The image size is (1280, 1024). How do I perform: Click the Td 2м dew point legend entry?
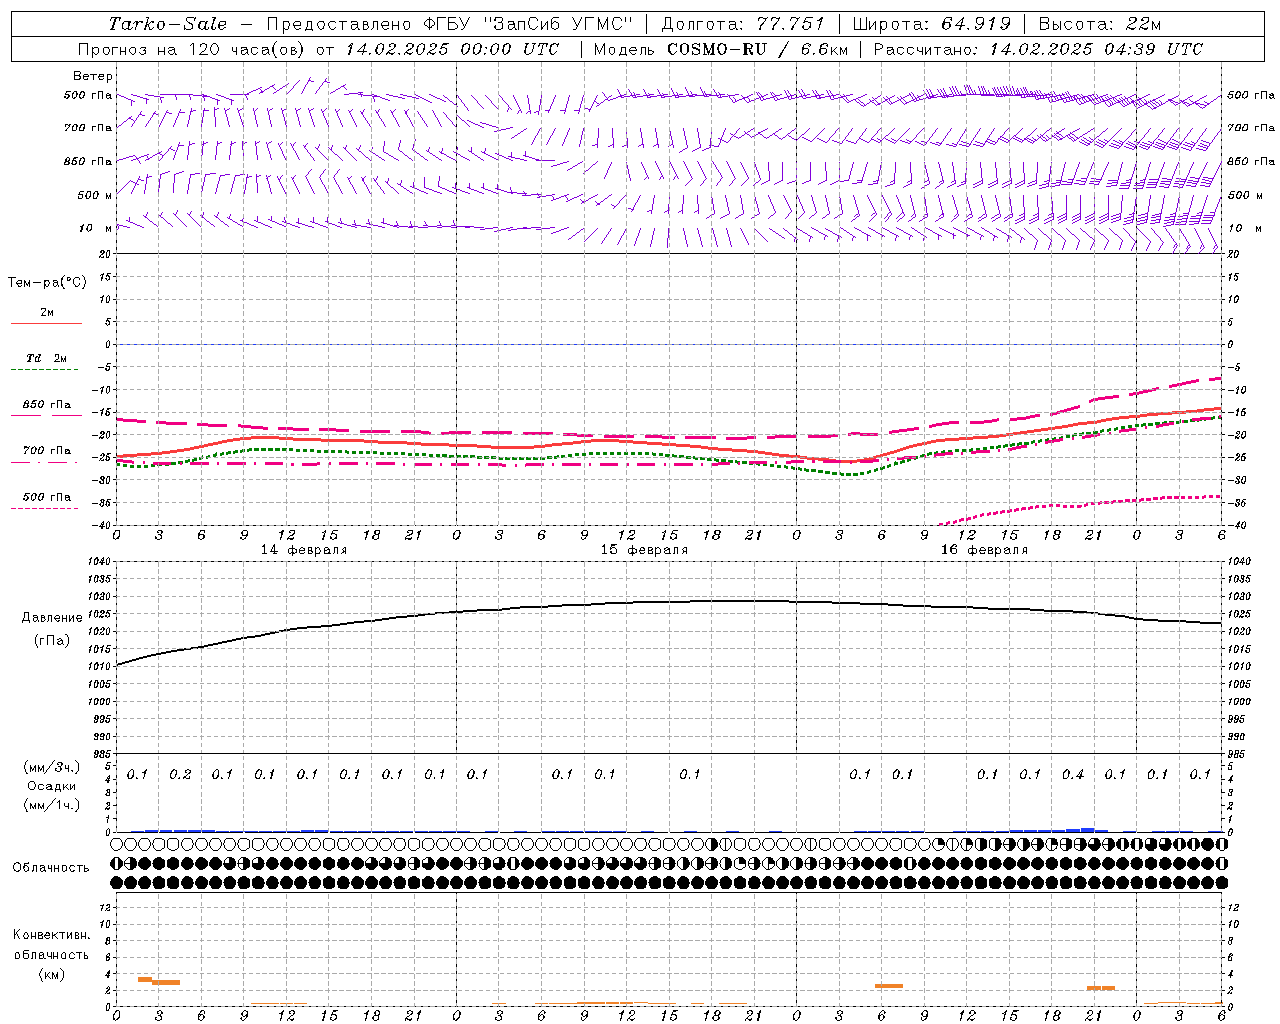click(x=46, y=358)
